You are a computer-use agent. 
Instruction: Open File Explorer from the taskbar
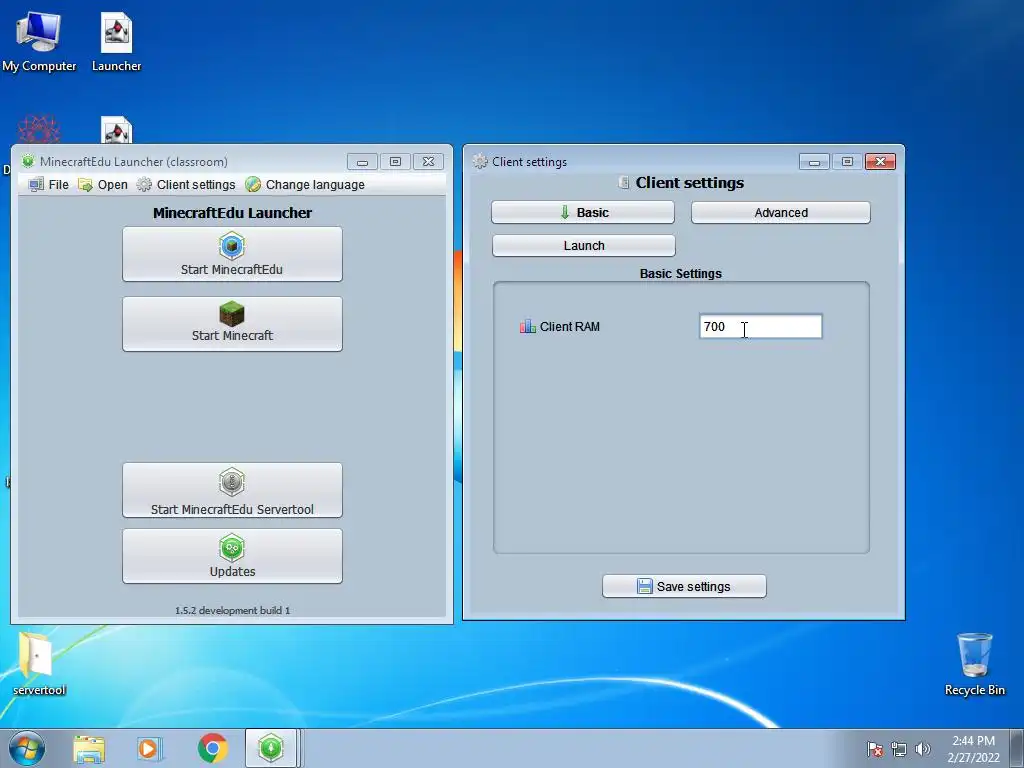coord(89,748)
